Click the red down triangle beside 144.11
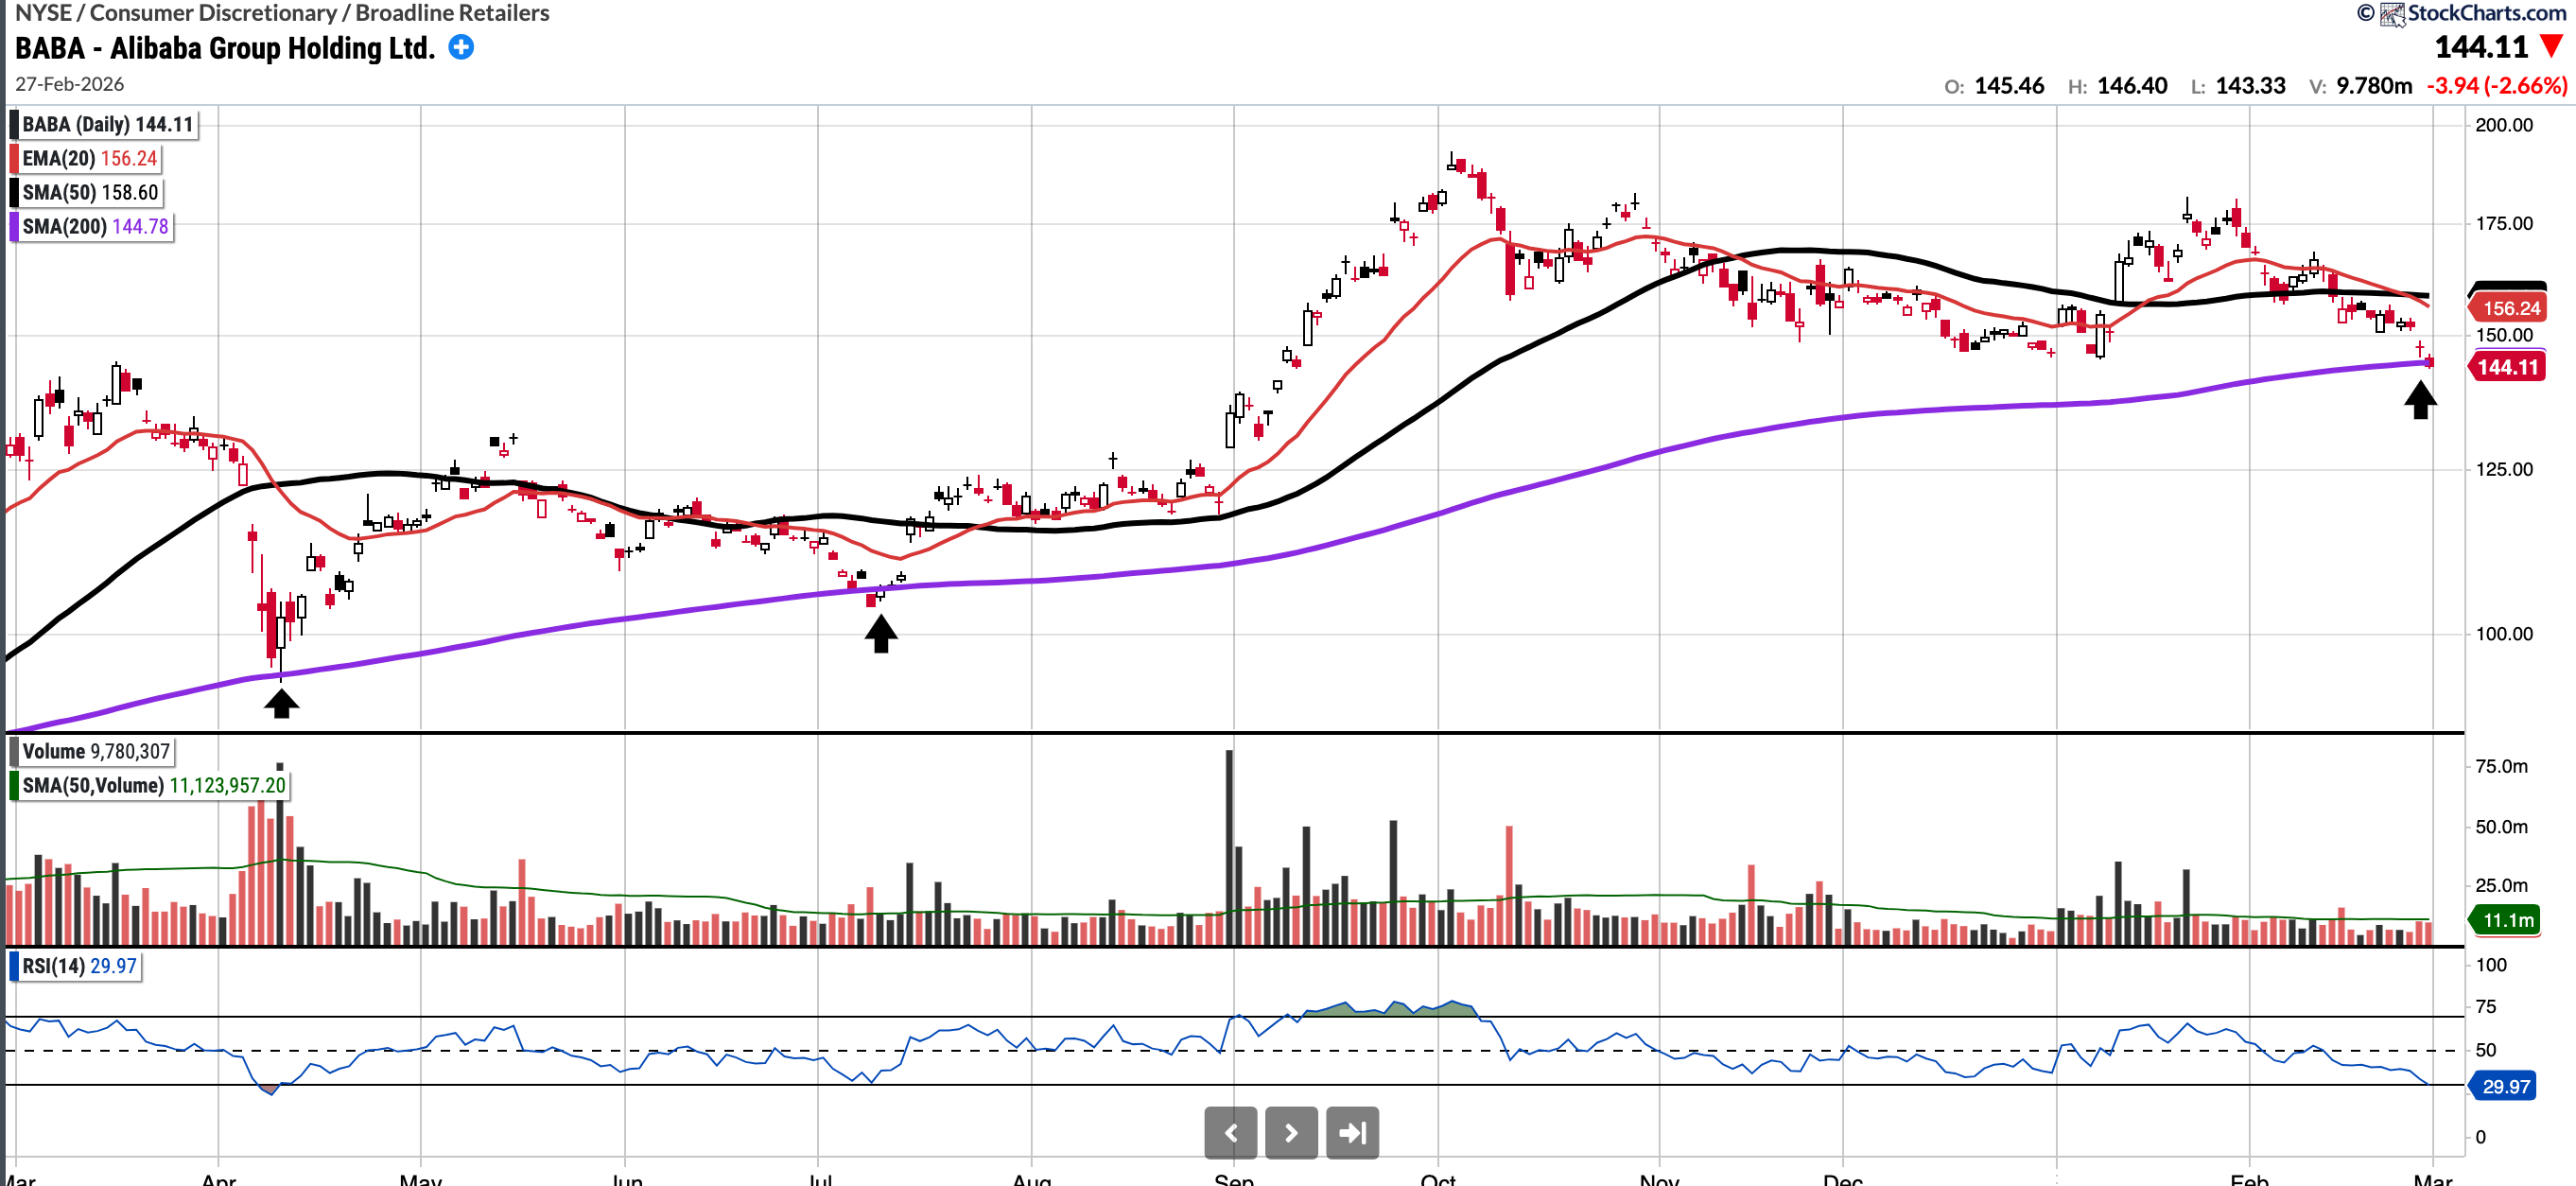The height and width of the screenshot is (1186, 2576). coord(2552,47)
